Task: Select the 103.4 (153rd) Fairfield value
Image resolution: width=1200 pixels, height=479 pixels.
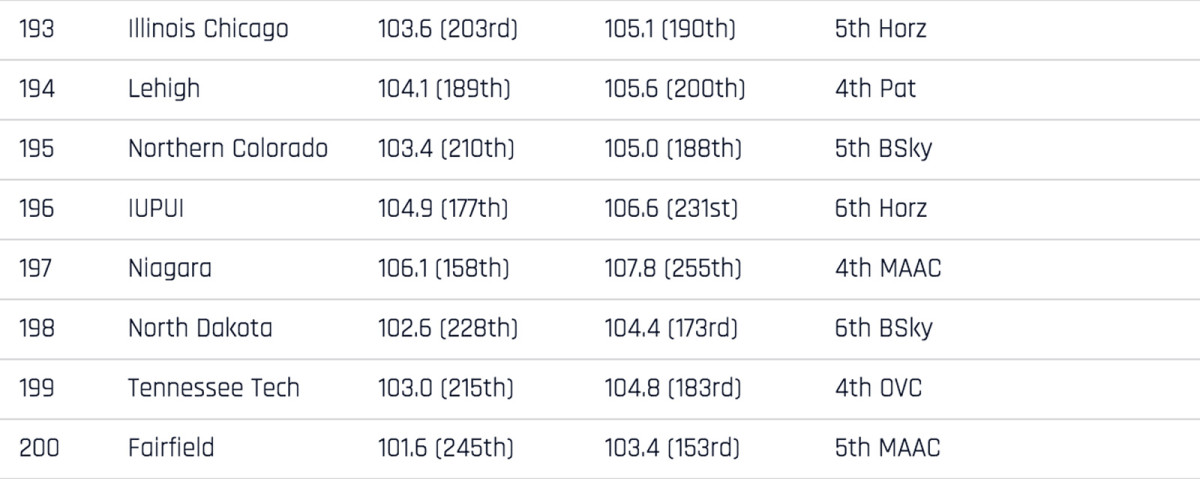Action: (x=673, y=447)
